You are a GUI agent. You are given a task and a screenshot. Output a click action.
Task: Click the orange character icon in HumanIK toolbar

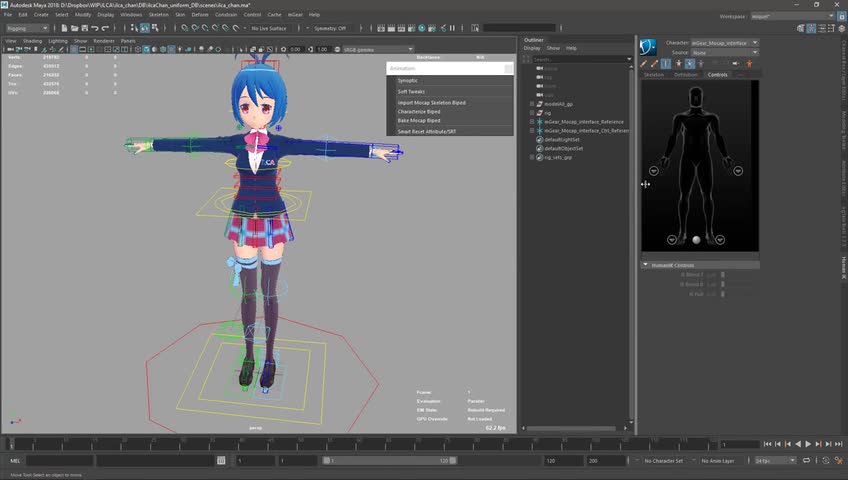[x=750, y=64]
